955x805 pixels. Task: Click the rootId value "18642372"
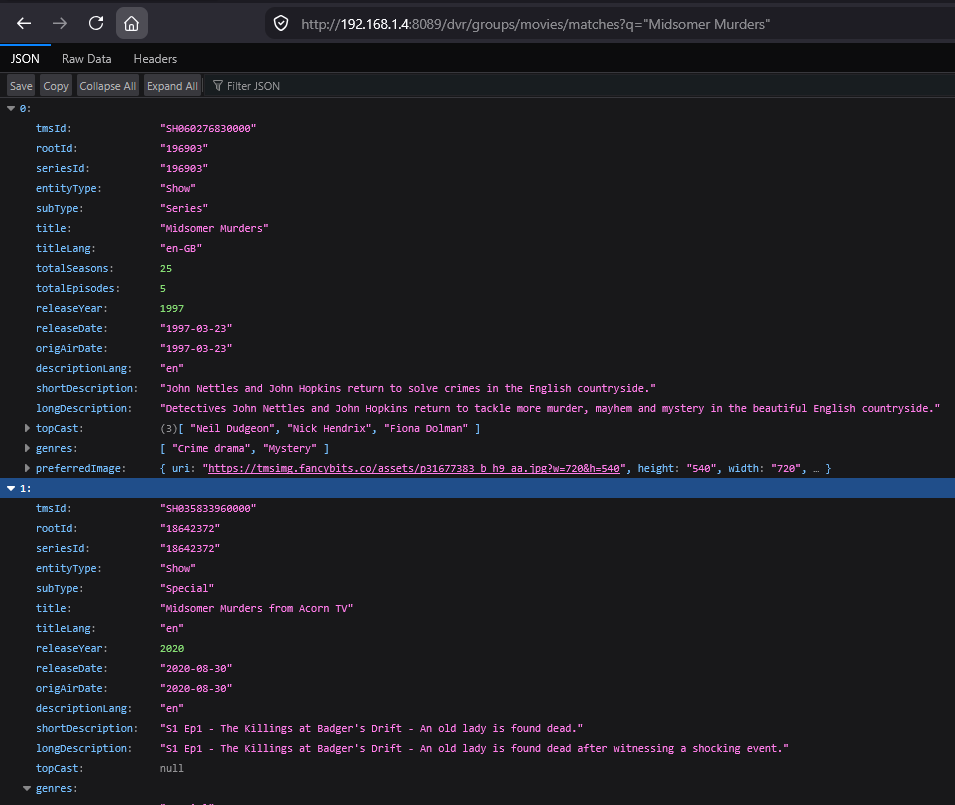coord(190,529)
